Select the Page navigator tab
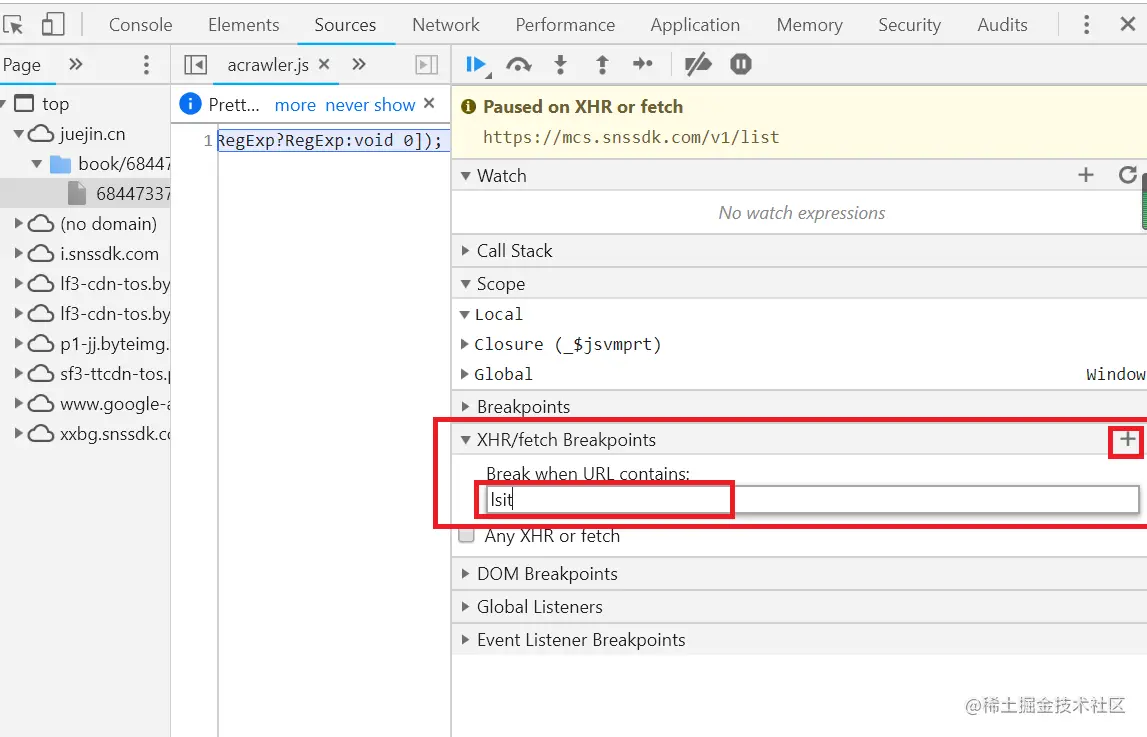The height and width of the screenshot is (737, 1147). [22, 65]
